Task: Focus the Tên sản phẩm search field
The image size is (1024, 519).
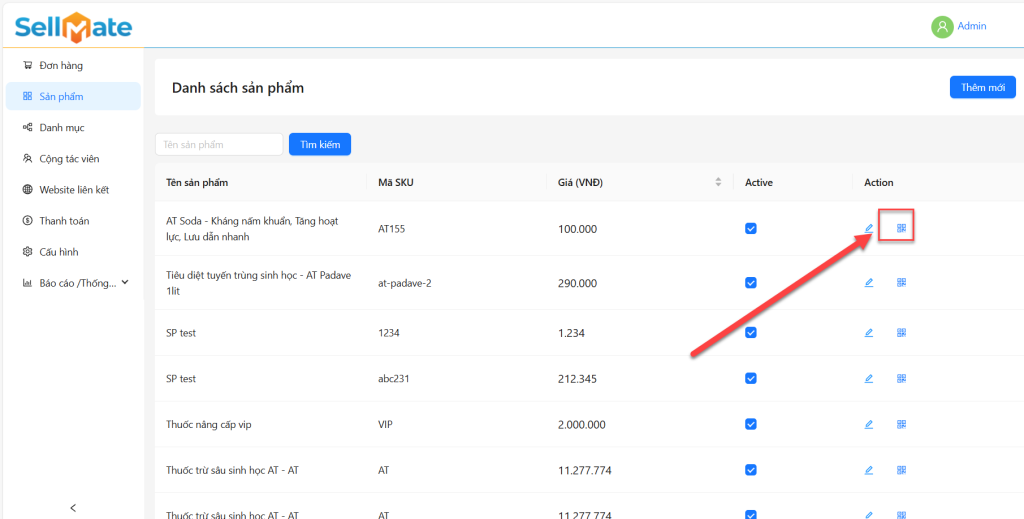Action: click(x=220, y=145)
